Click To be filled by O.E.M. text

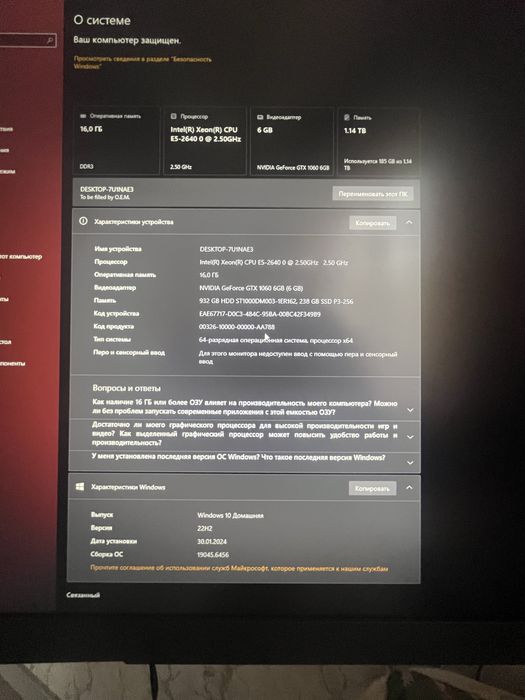105,197
